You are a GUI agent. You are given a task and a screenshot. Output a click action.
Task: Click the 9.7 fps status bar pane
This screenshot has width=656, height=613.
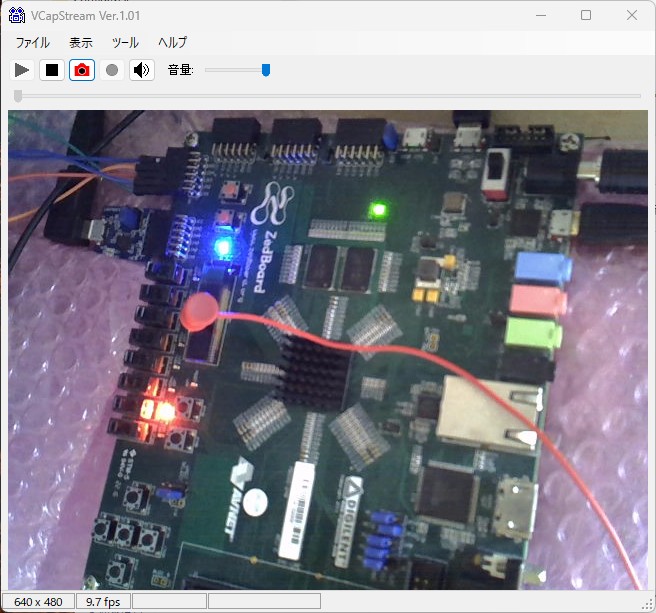103,602
